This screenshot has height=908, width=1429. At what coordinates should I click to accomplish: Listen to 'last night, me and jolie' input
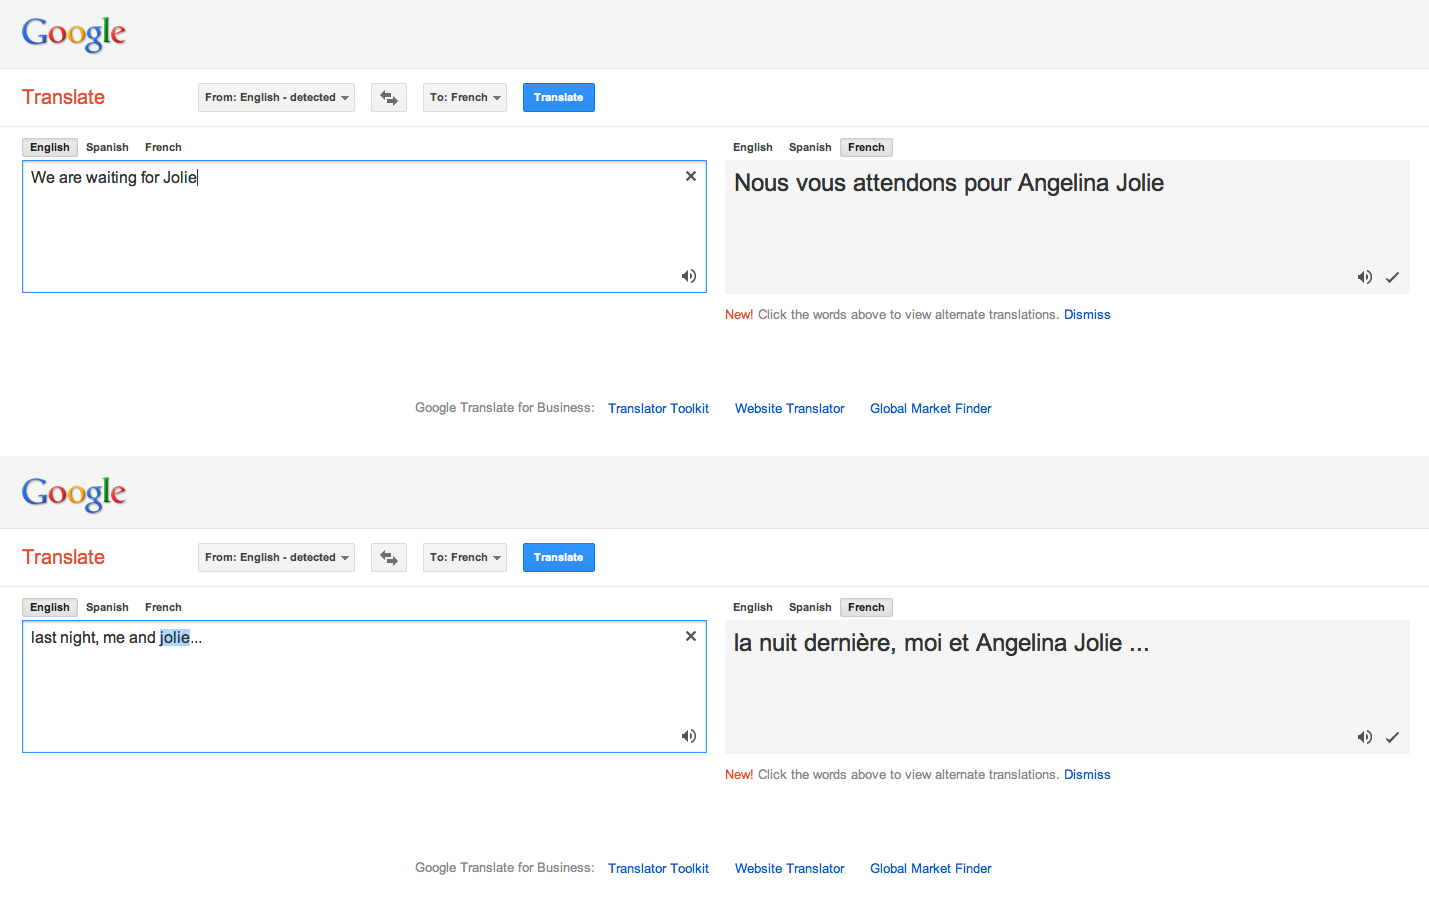coord(689,736)
